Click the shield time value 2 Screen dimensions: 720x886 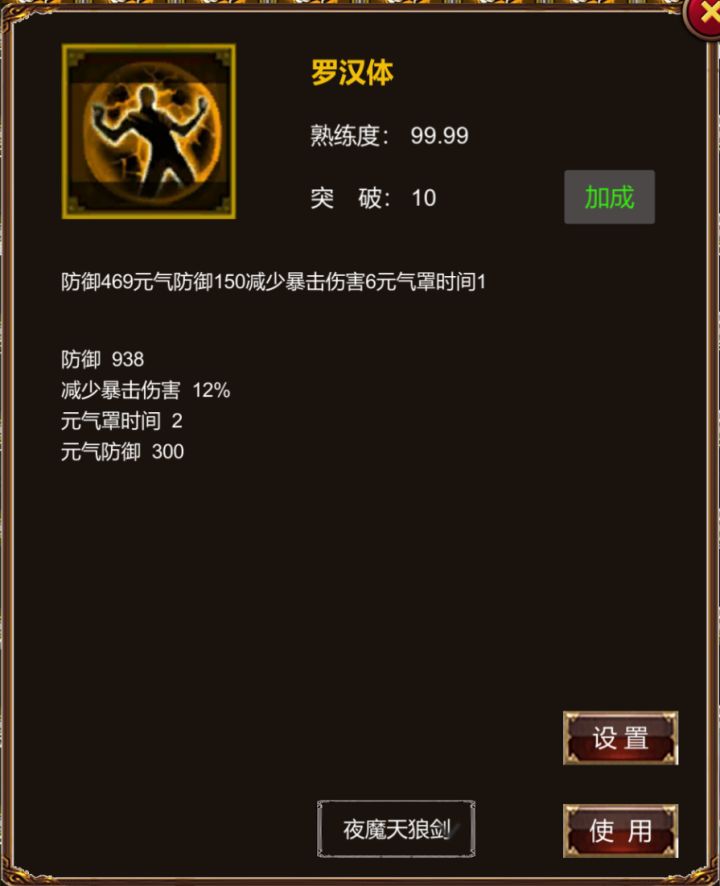pos(177,421)
